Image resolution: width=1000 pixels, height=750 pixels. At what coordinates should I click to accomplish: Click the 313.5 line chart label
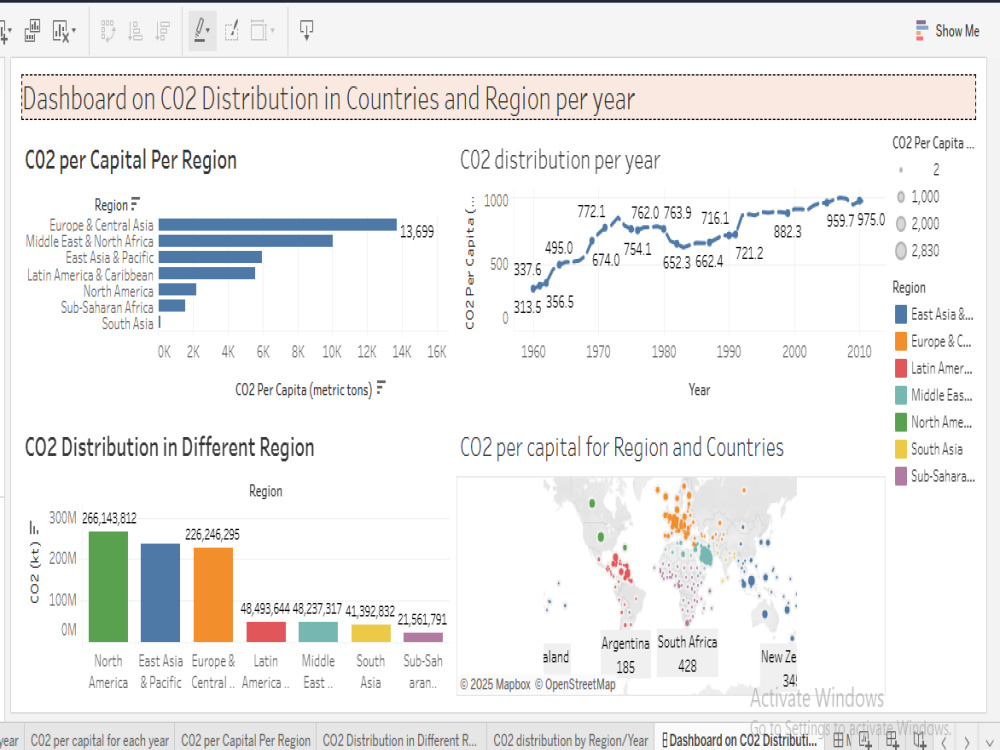pos(527,307)
